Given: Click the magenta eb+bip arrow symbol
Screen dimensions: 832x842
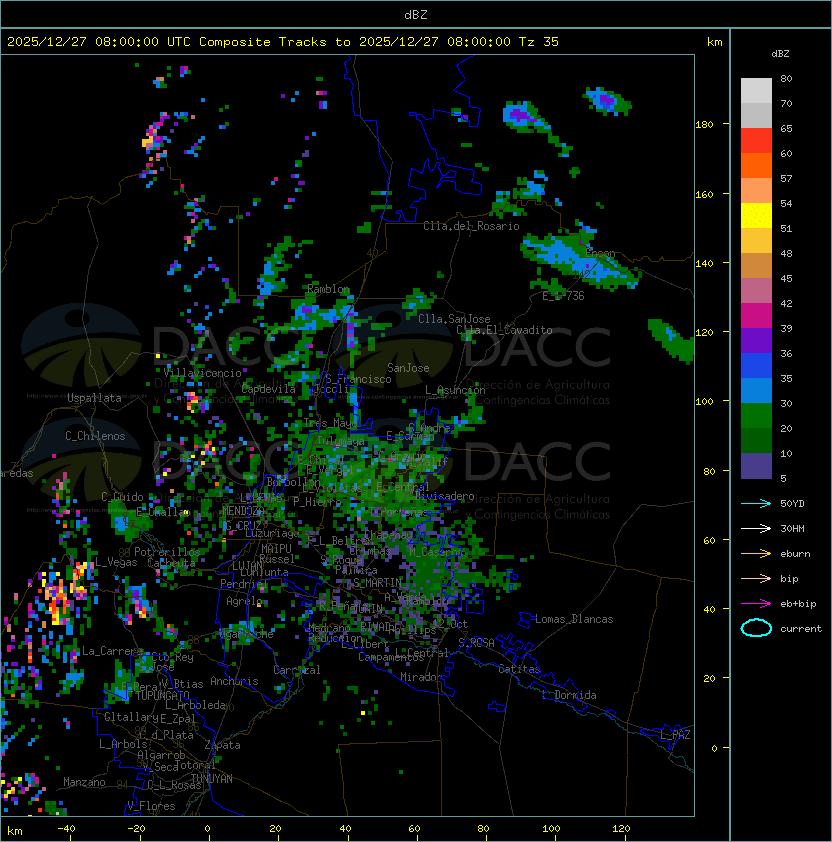Looking at the screenshot, I should [756, 604].
